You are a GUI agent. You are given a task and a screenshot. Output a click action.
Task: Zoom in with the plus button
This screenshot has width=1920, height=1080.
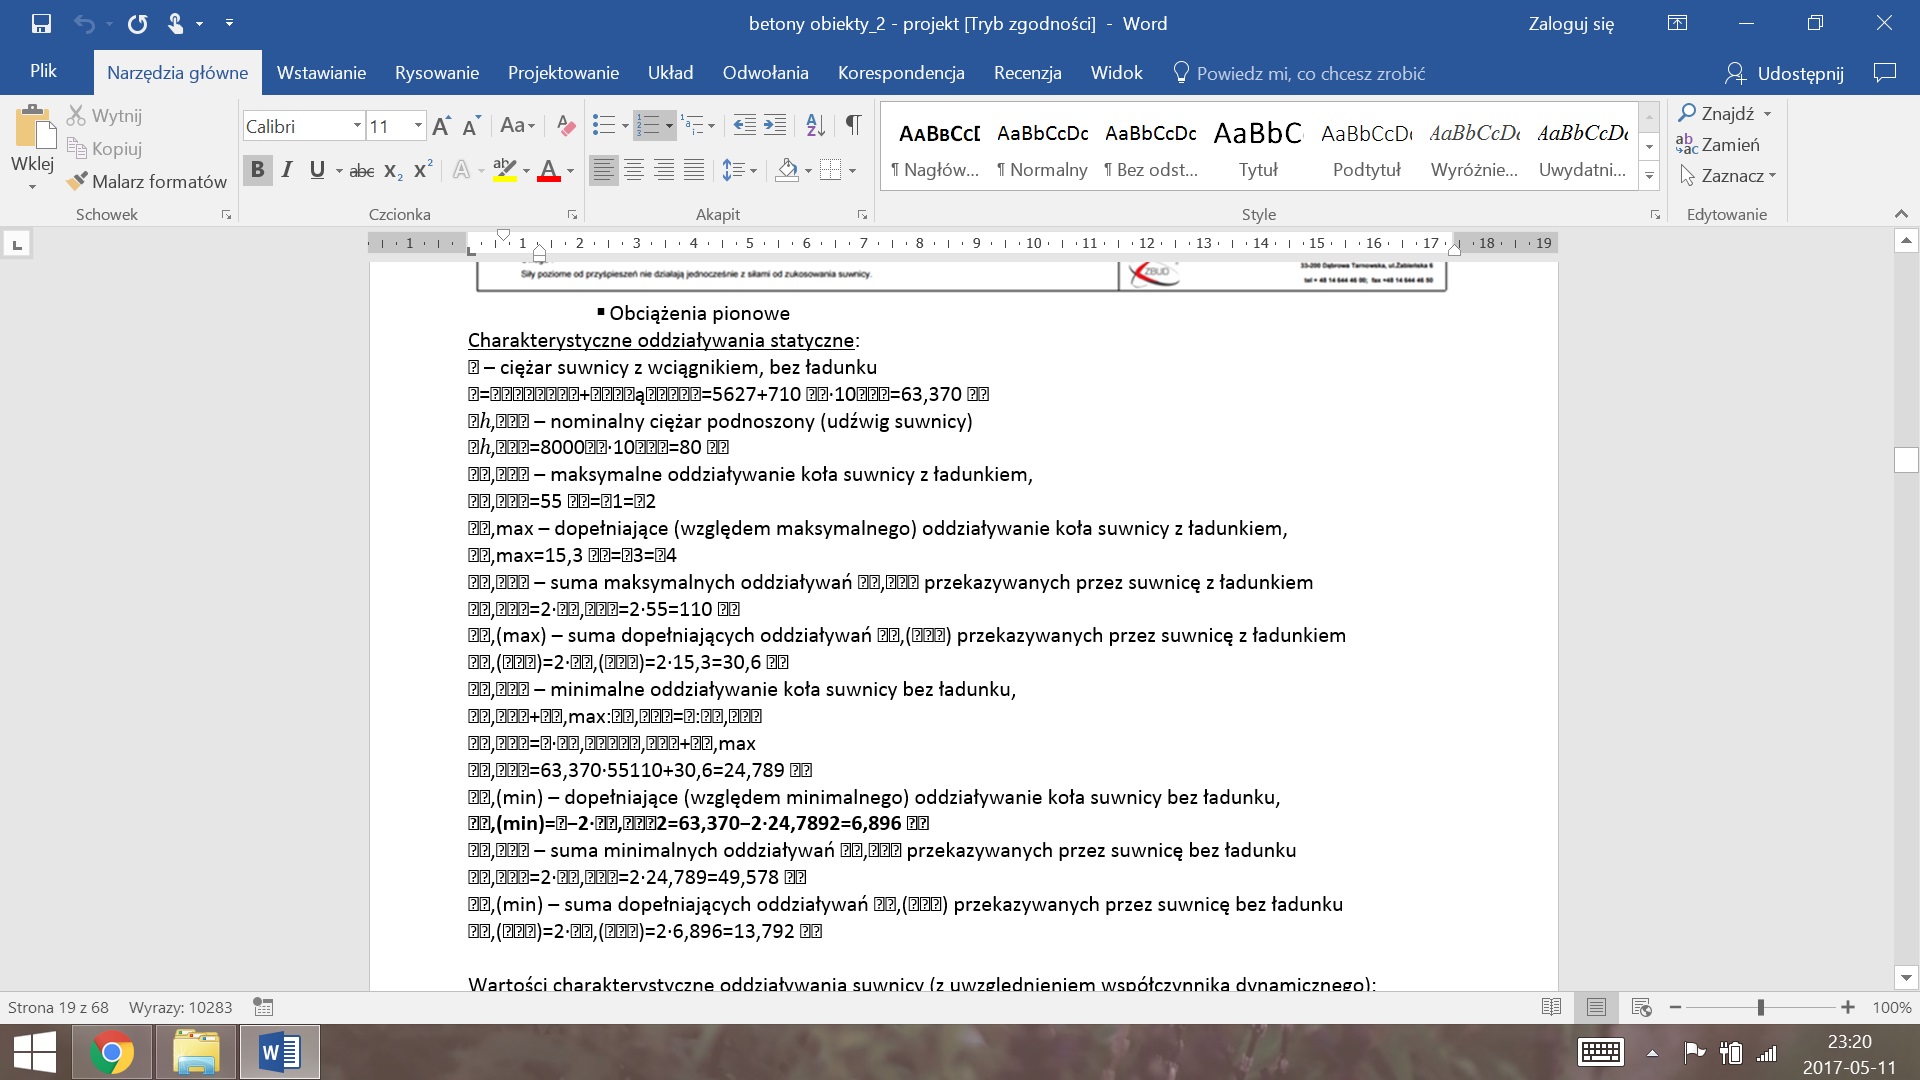click(x=1848, y=1007)
